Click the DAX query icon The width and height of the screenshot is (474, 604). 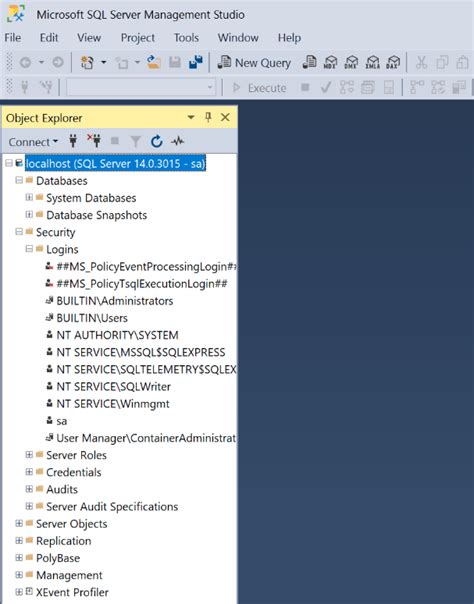(x=393, y=62)
